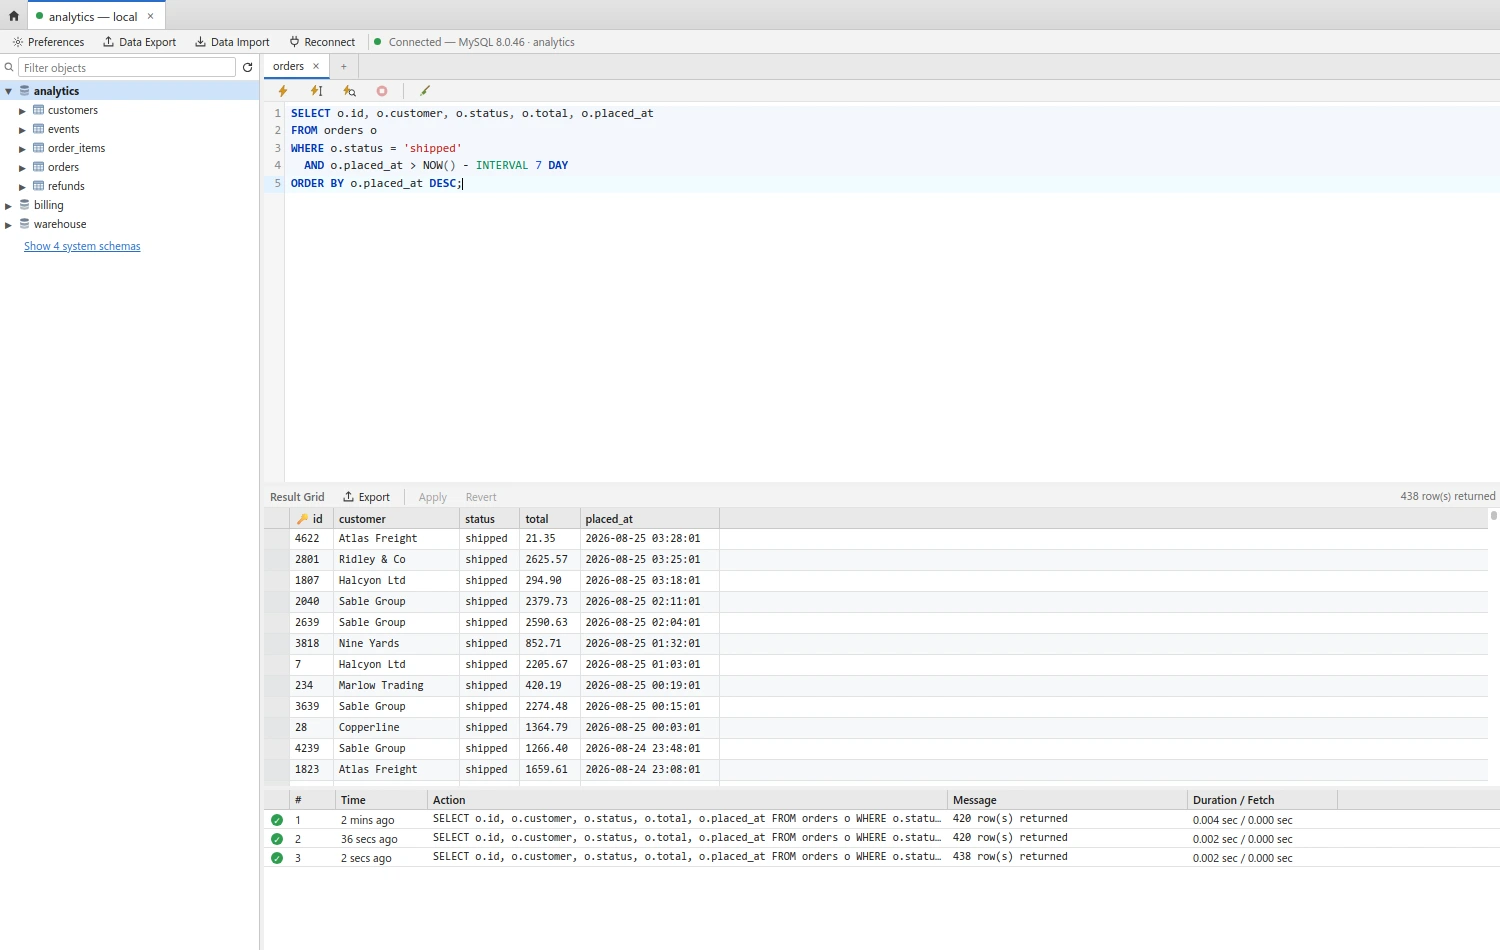Image resolution: width=1500 pixels, height=950 pixels.
Task: Click the green success icon for log entry 1
Action: (x=277, y=820)
